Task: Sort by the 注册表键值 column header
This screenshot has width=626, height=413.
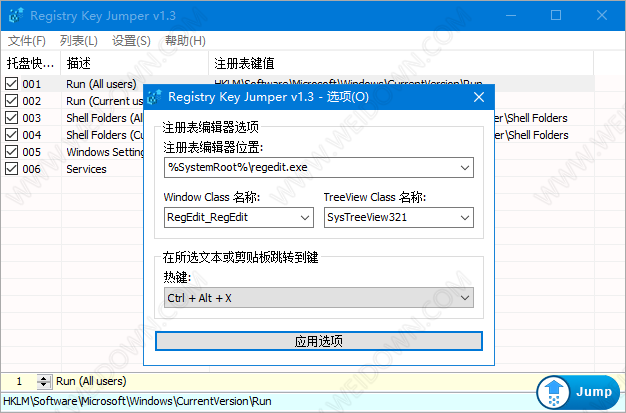Action: pyautogui.click(x=401, y=63)
